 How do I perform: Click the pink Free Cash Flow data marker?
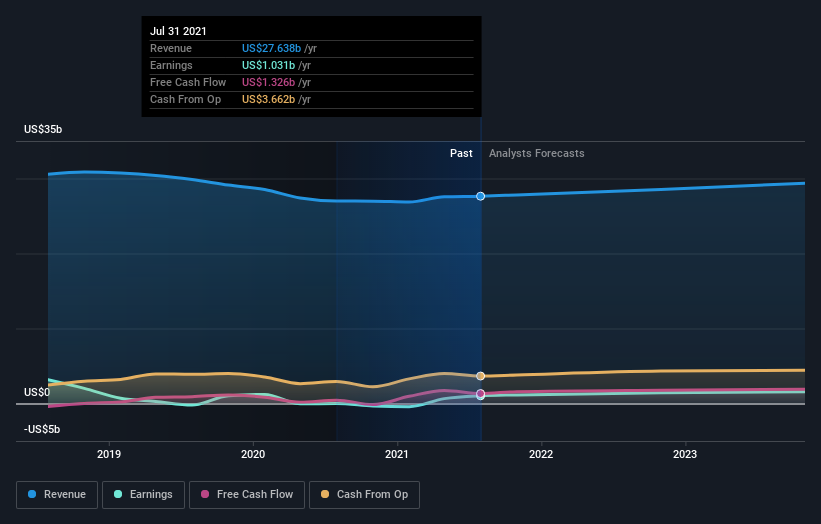481,394
